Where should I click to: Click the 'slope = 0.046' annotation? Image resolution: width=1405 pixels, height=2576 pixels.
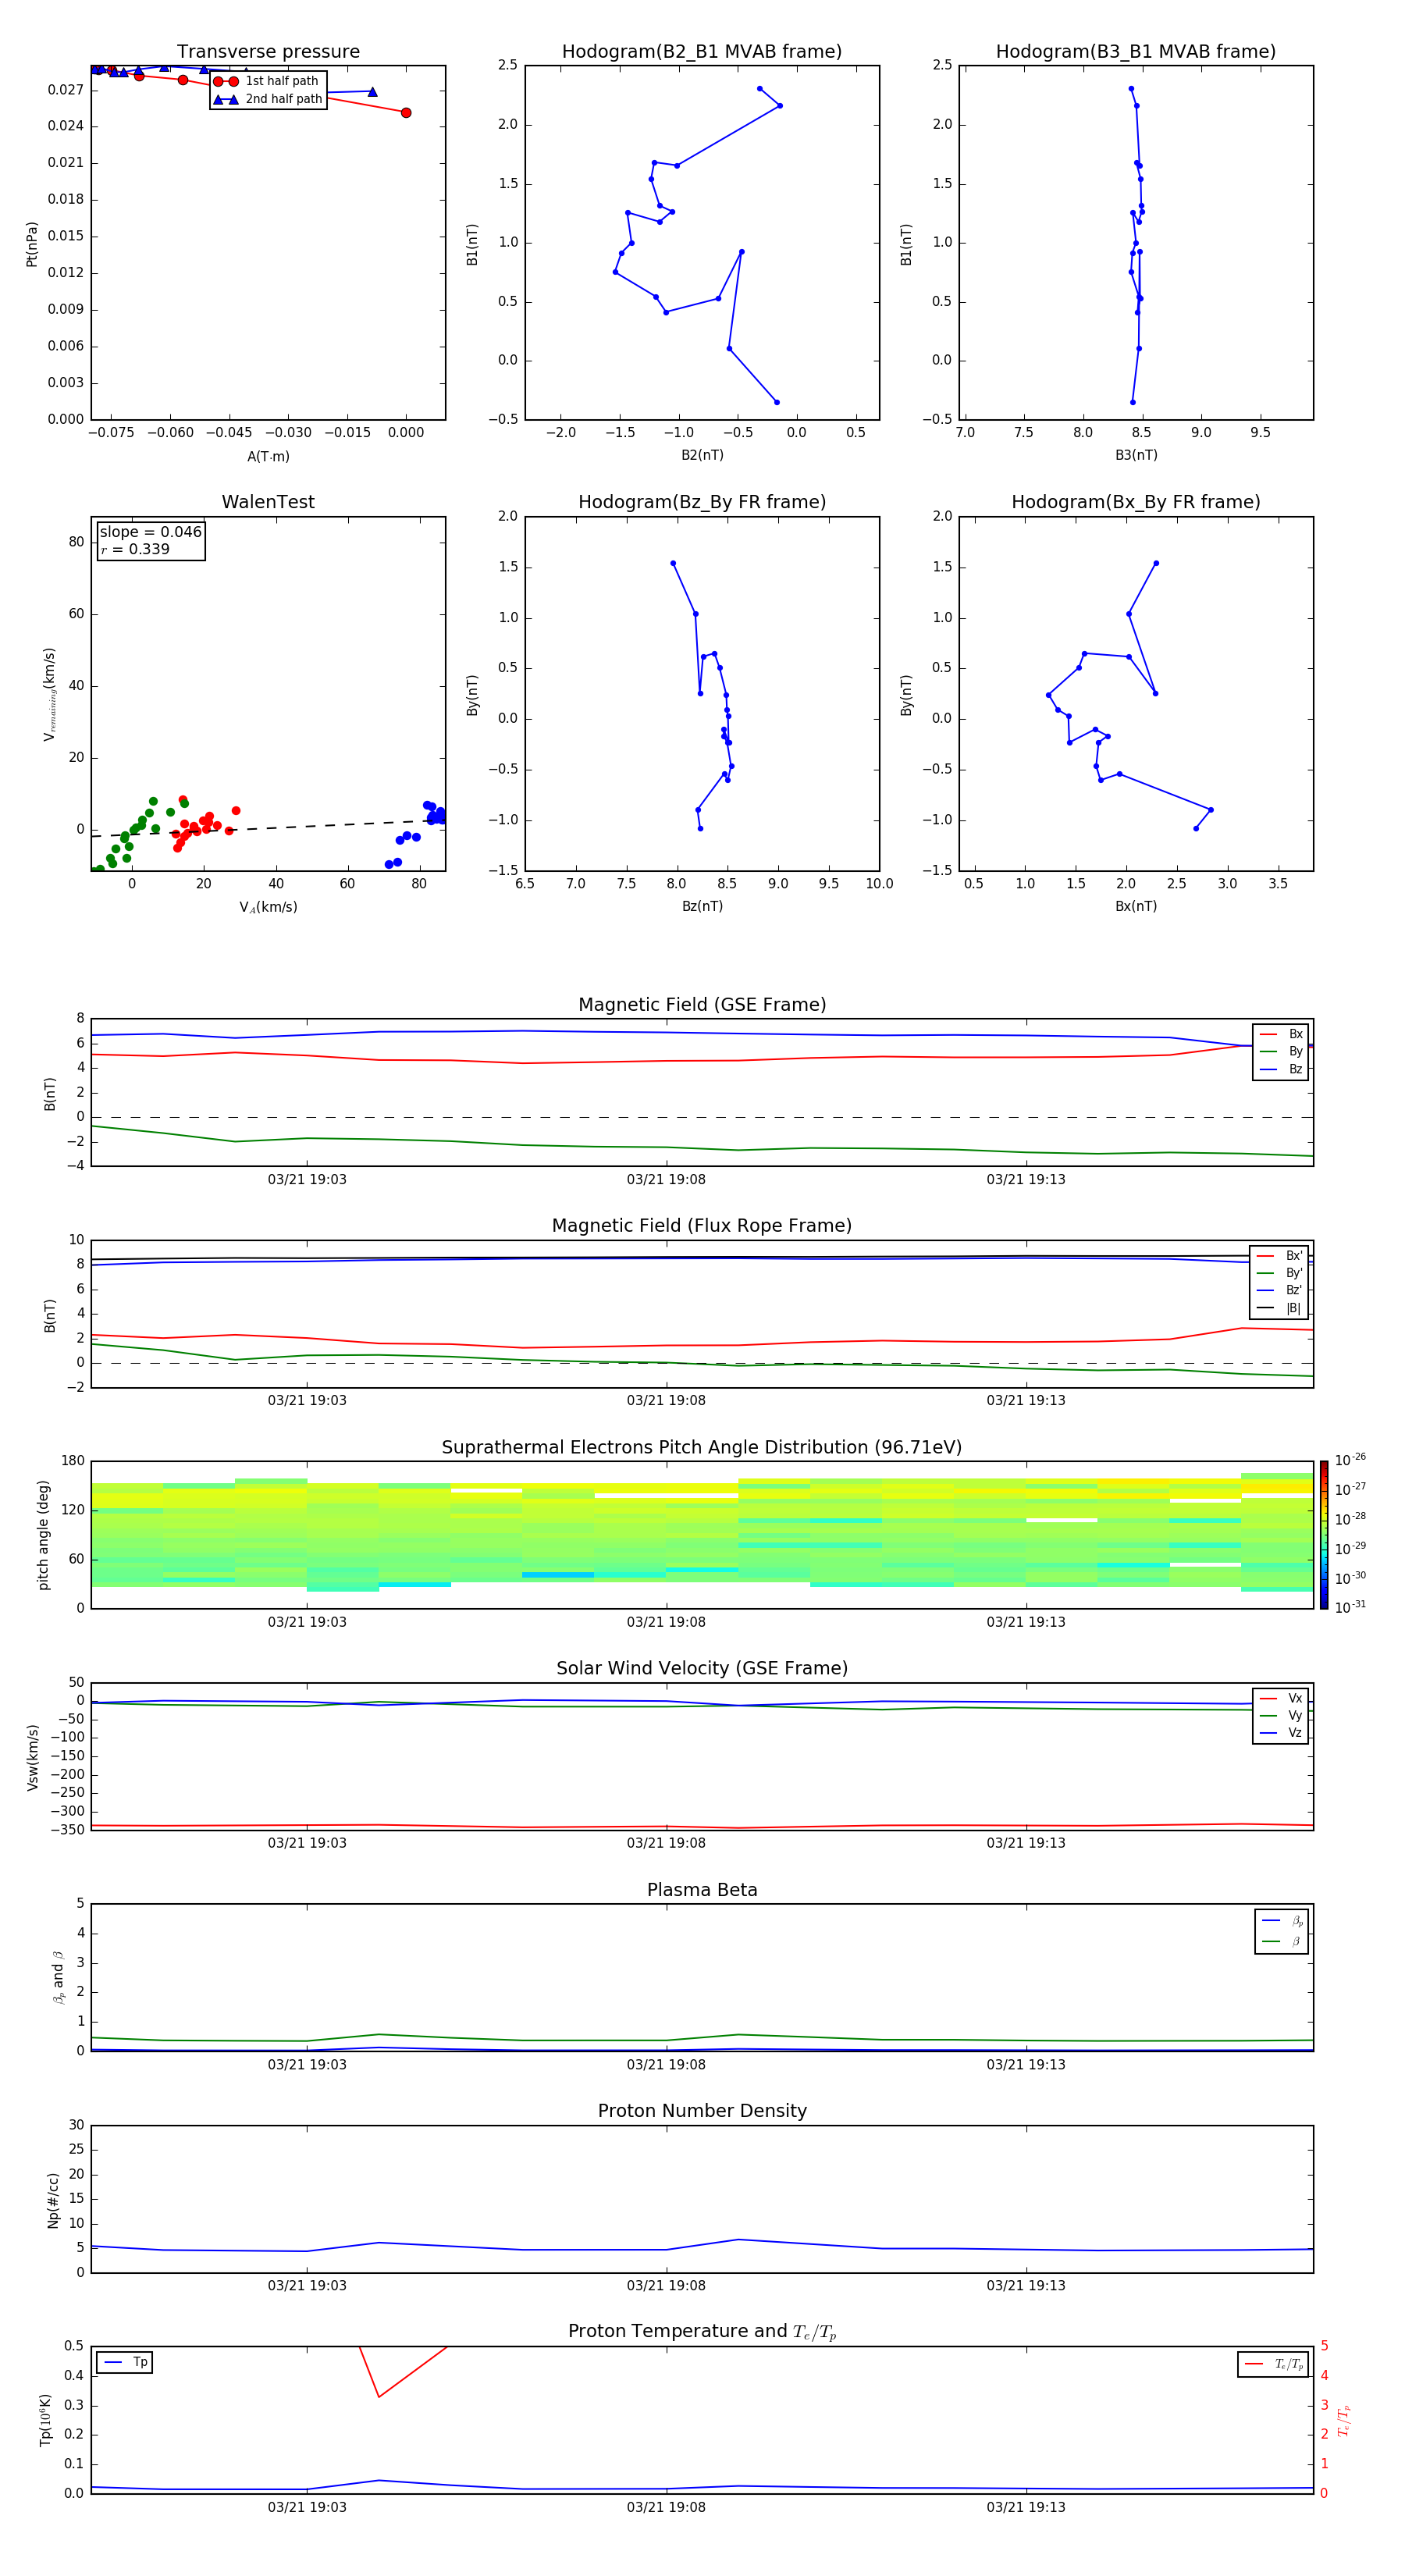click(151, 532)
